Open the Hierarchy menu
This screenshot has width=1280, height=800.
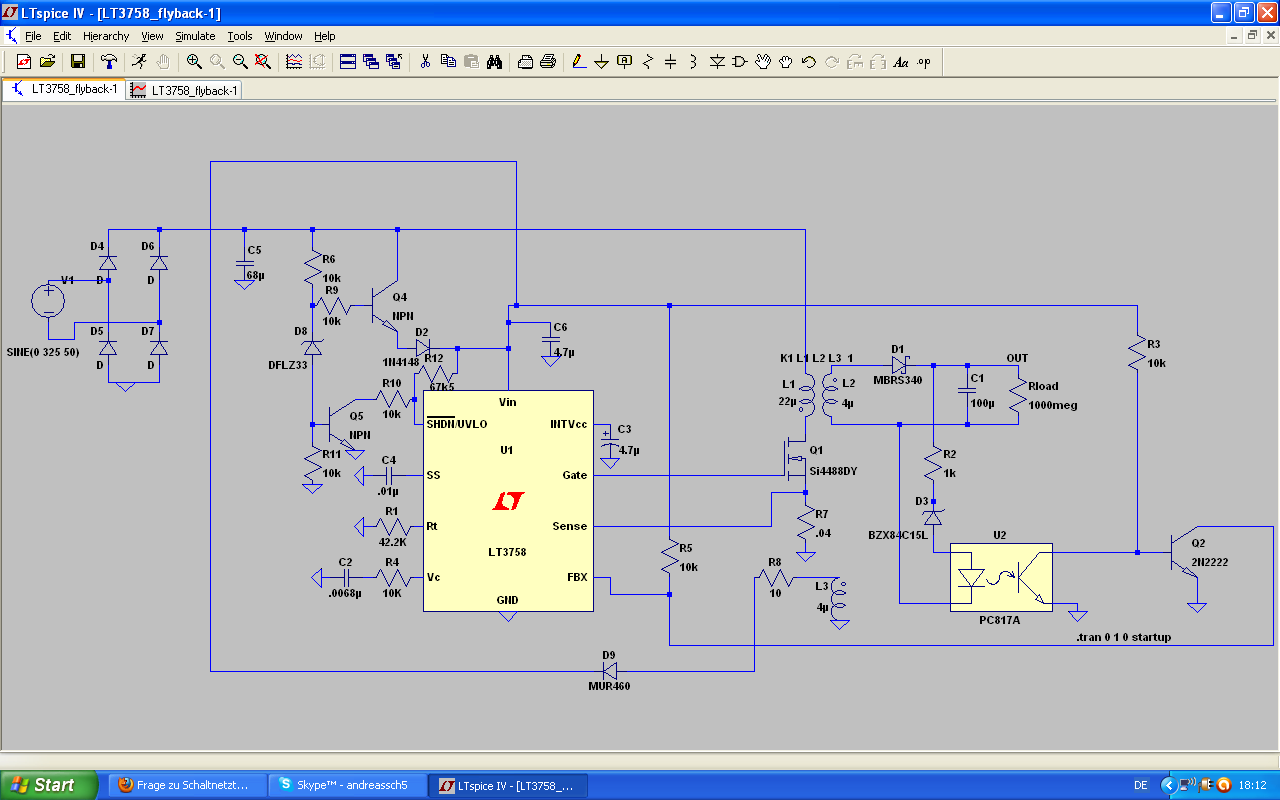pos(106,36)
